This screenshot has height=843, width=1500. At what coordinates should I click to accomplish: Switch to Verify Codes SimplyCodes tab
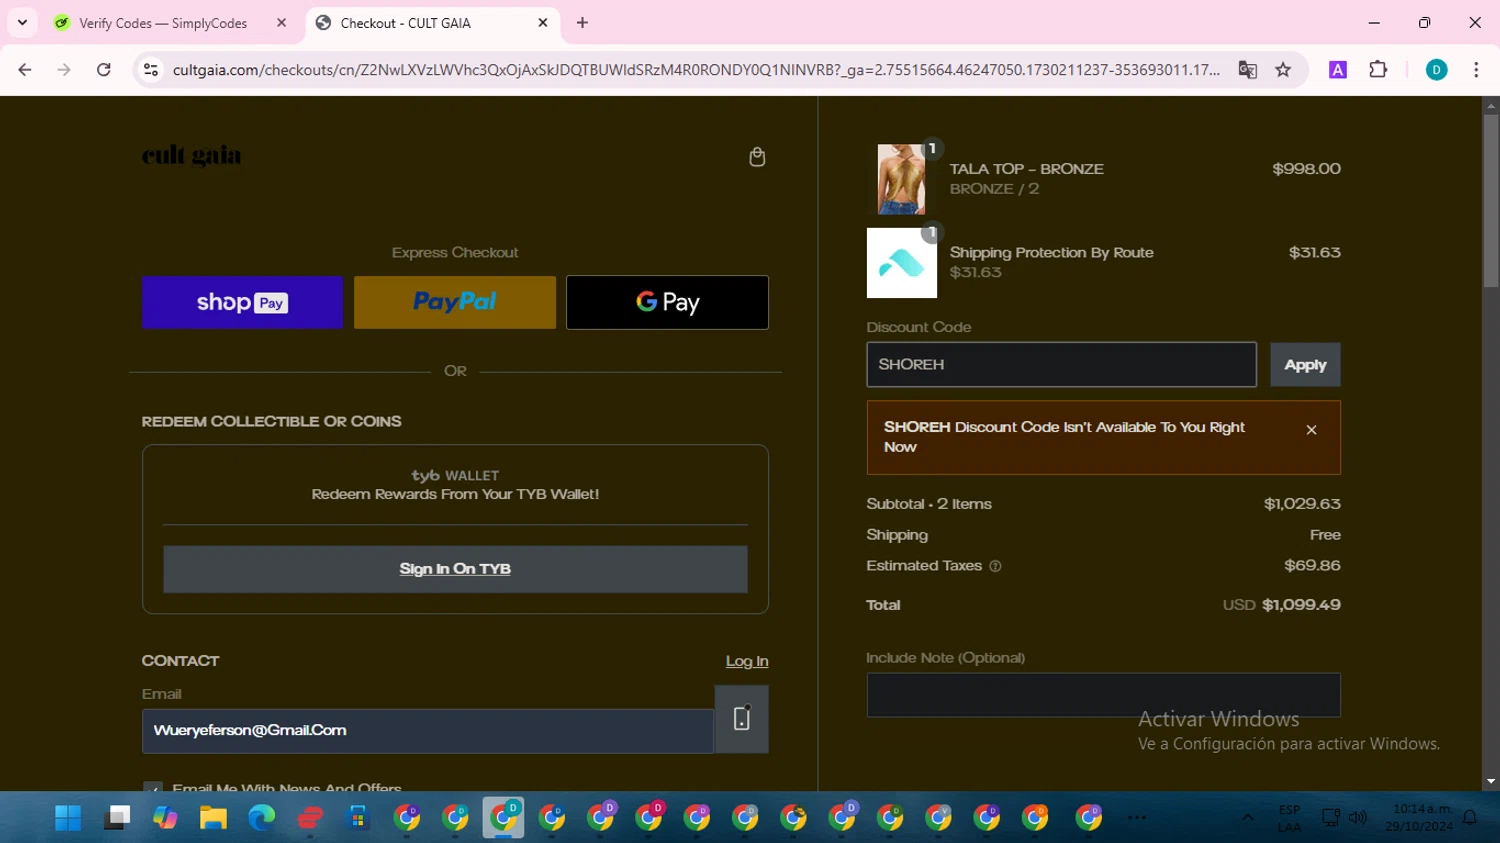click(x=162, y=23)
